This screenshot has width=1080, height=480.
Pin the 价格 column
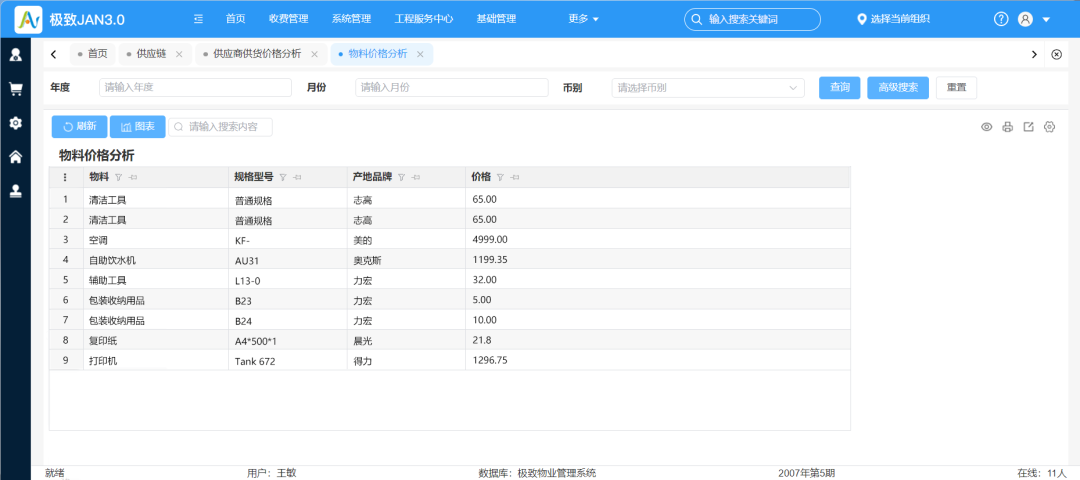515,178
